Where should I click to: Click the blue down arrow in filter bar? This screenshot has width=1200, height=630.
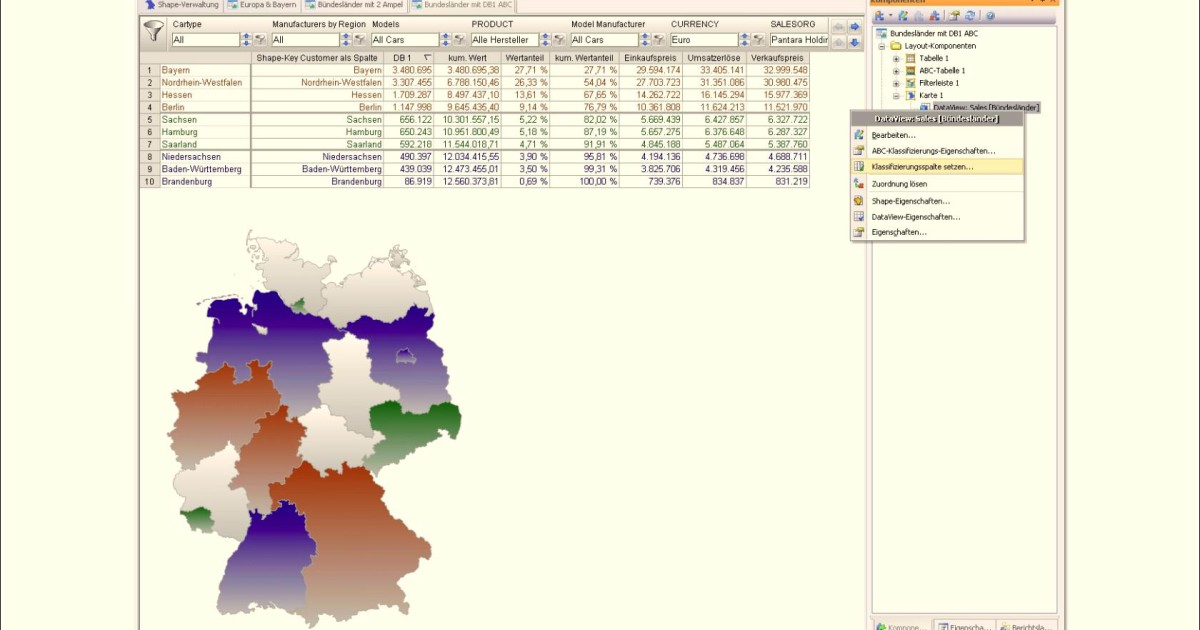coord(855,43)
